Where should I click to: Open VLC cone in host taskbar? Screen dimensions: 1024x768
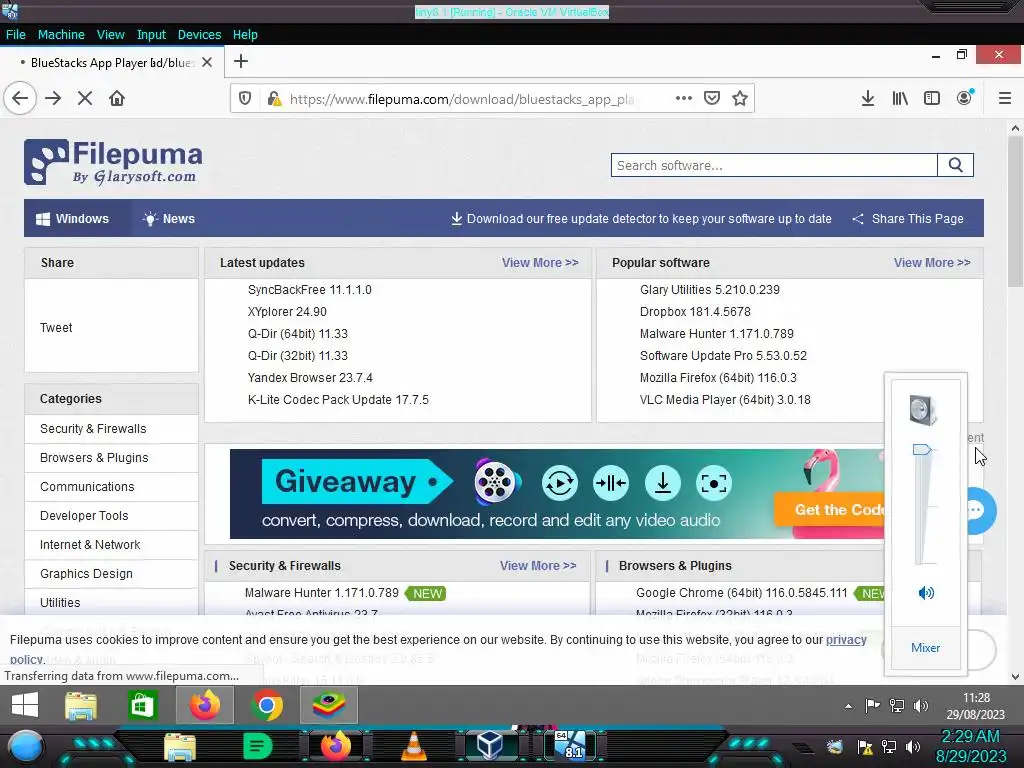click(x=414, y=746)
